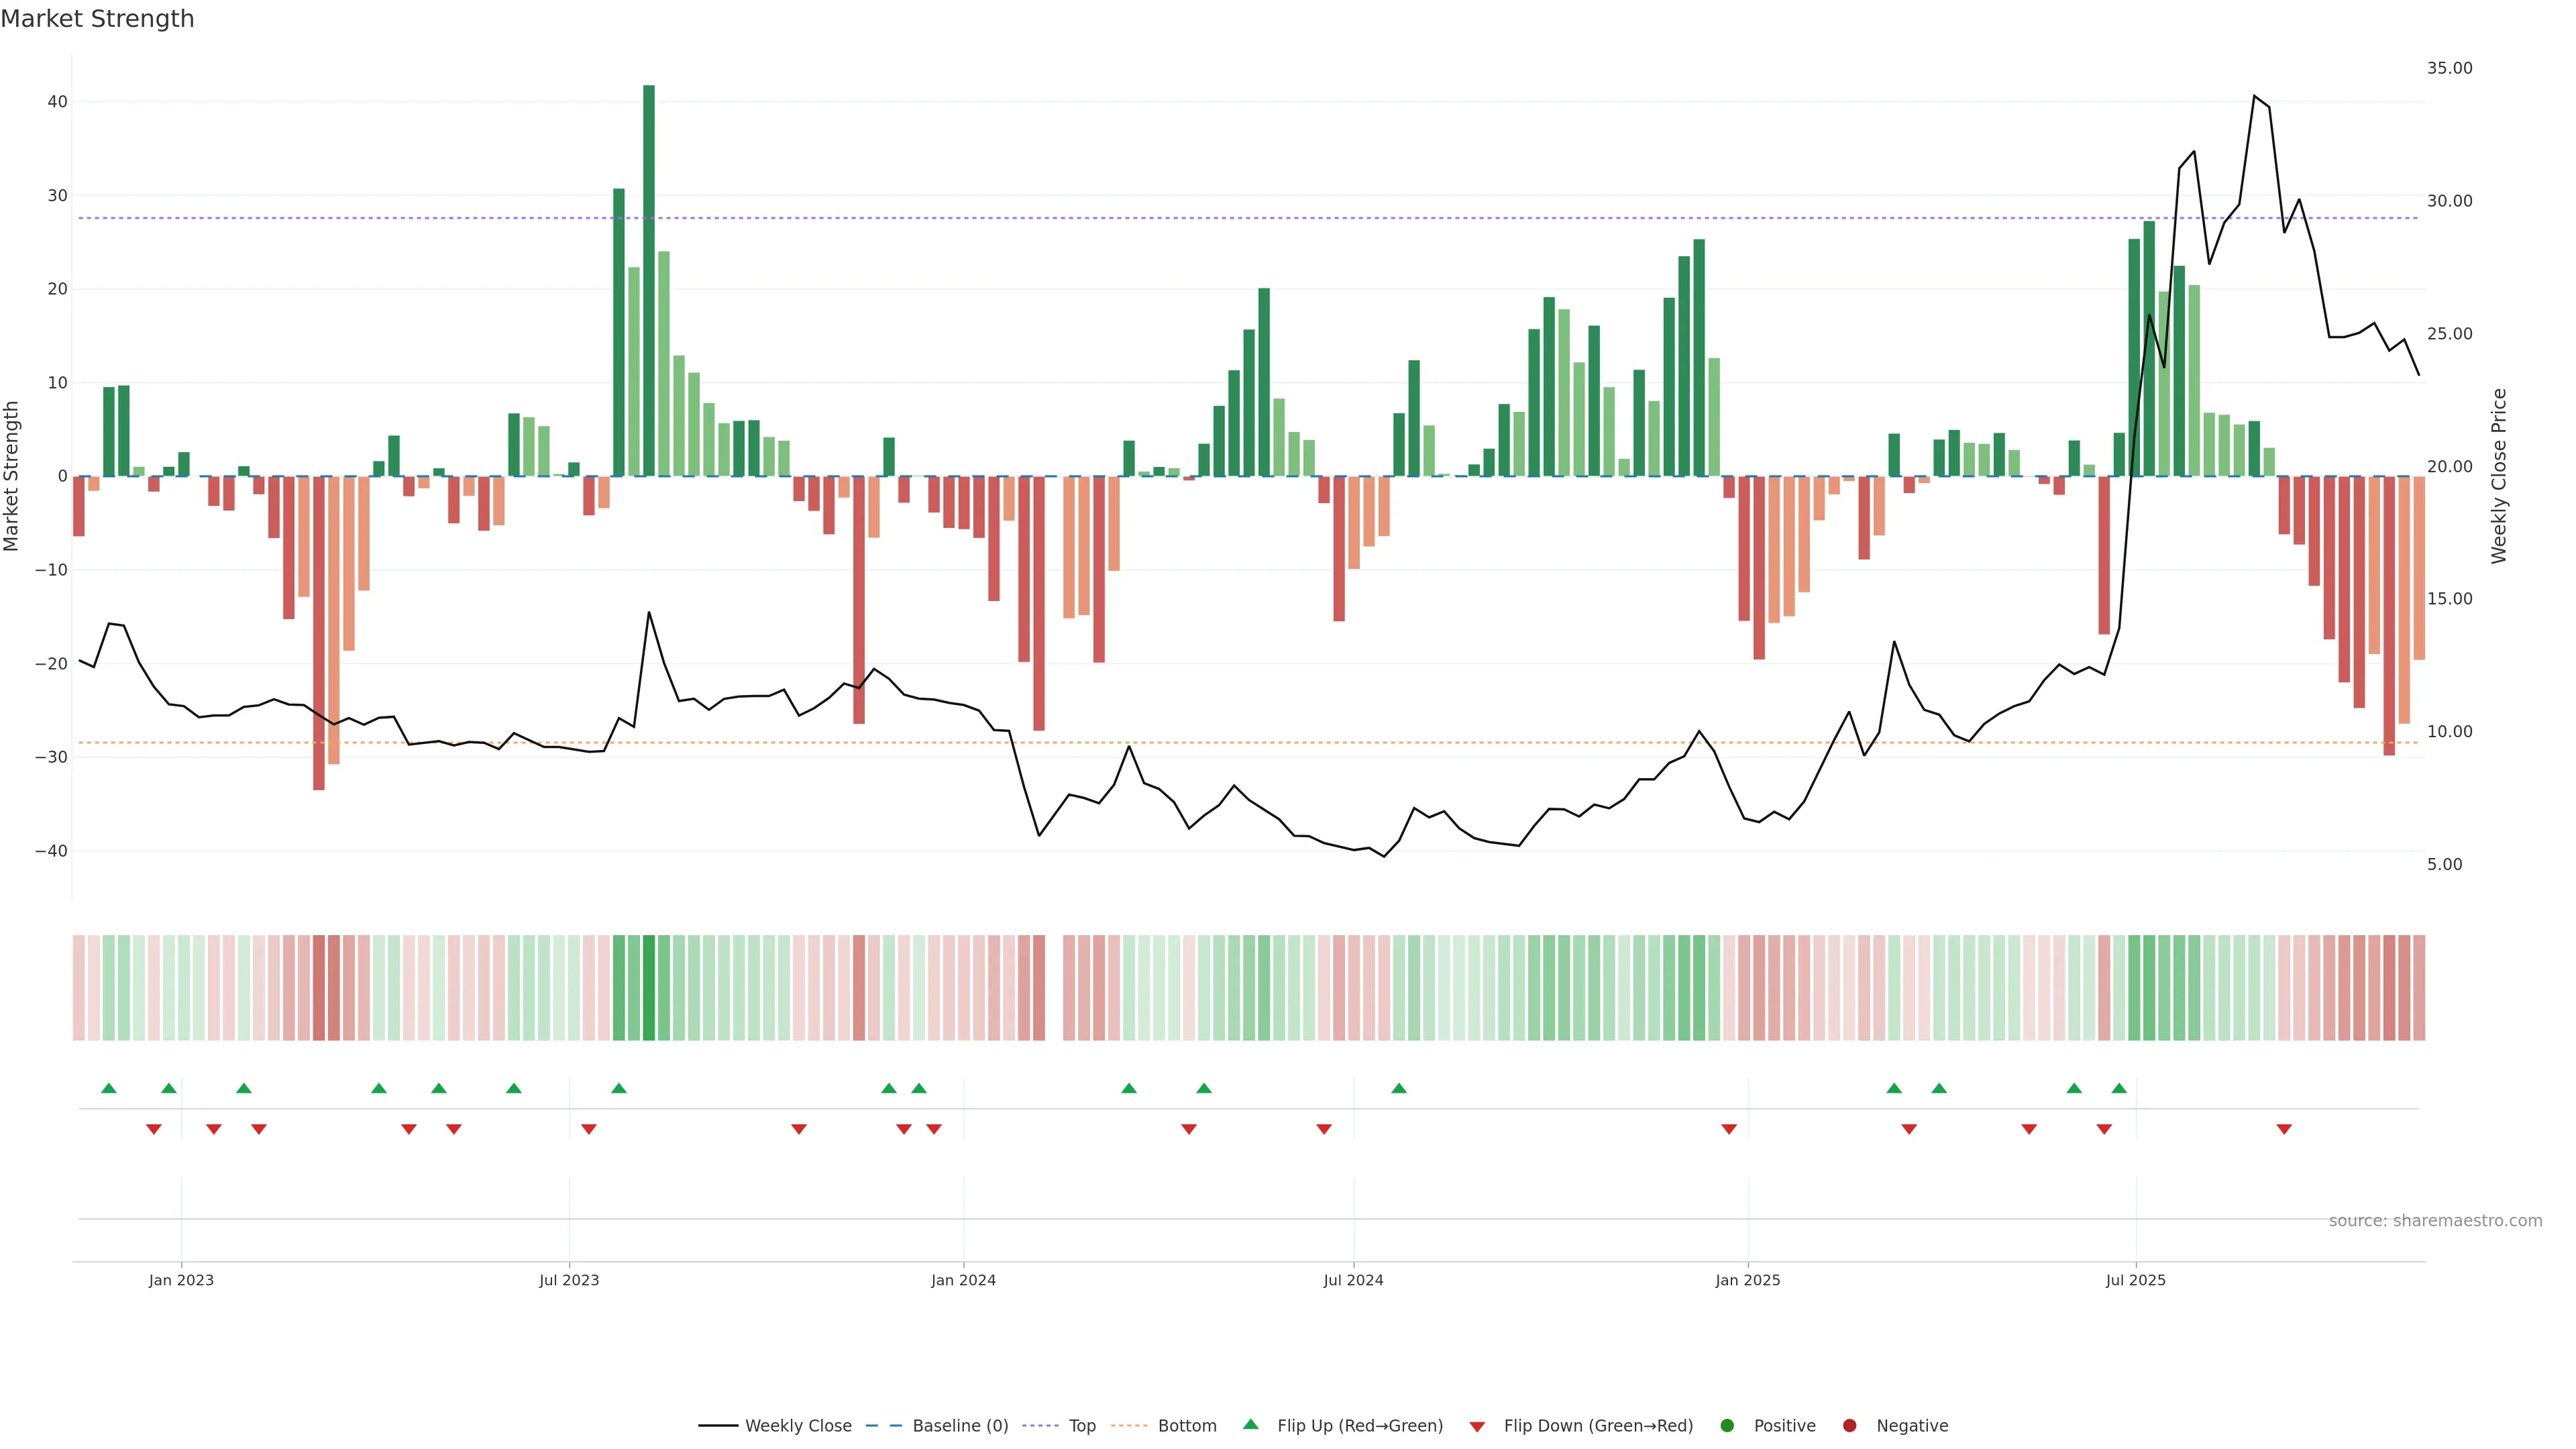2576x1449 pixels.
Task: Click the tallest green bar after Jul 2023
Action: (x=649, y=280)
